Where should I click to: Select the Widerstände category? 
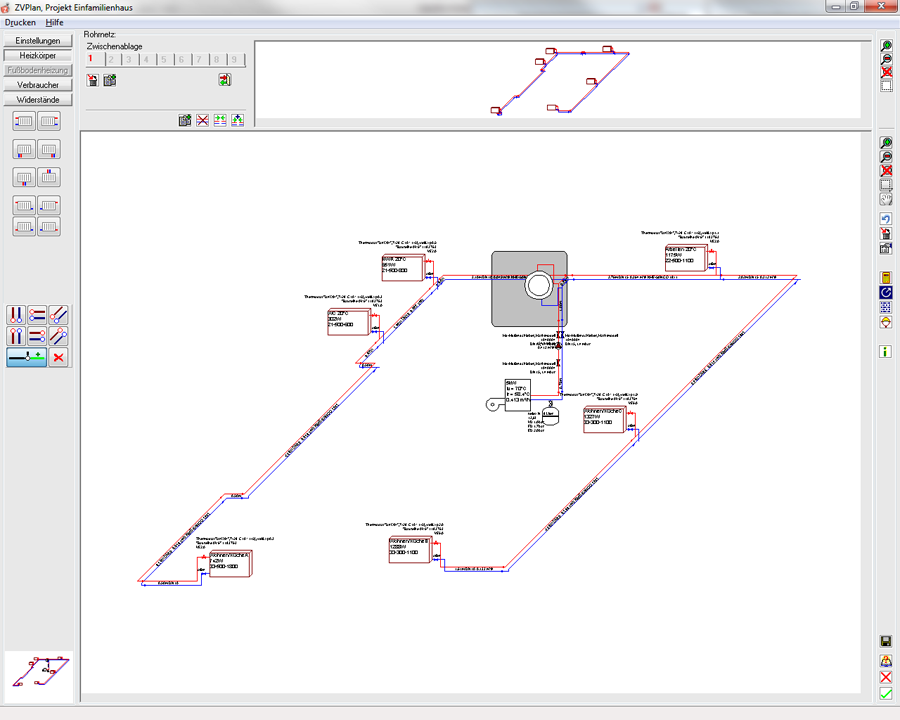tap(38, 100)
